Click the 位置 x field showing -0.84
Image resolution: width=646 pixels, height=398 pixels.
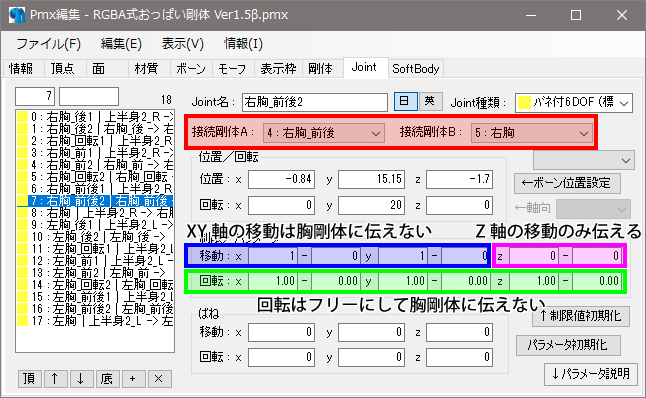(281, 179)
